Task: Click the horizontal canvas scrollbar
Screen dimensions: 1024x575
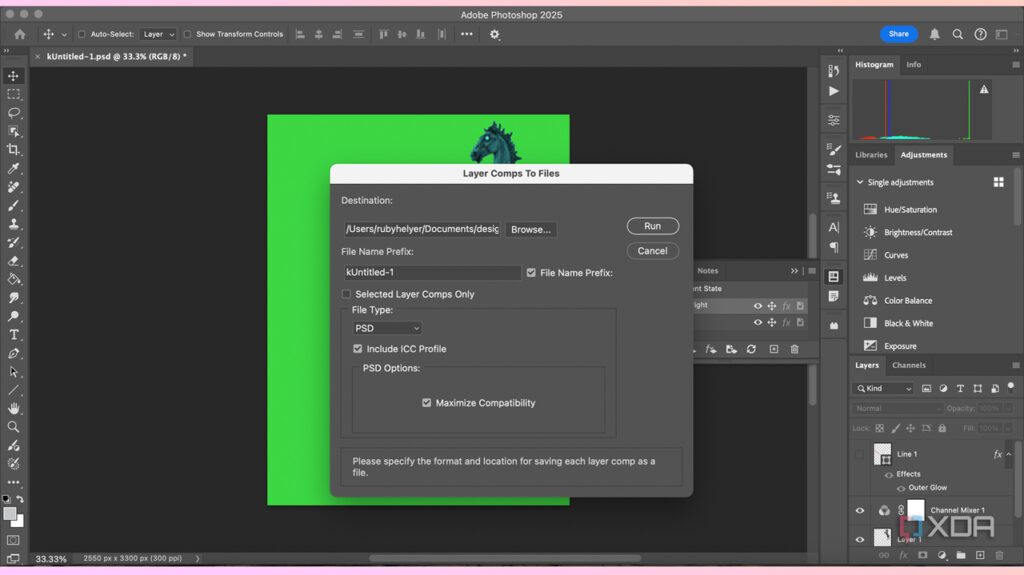Action: click(x=504, y=558)
